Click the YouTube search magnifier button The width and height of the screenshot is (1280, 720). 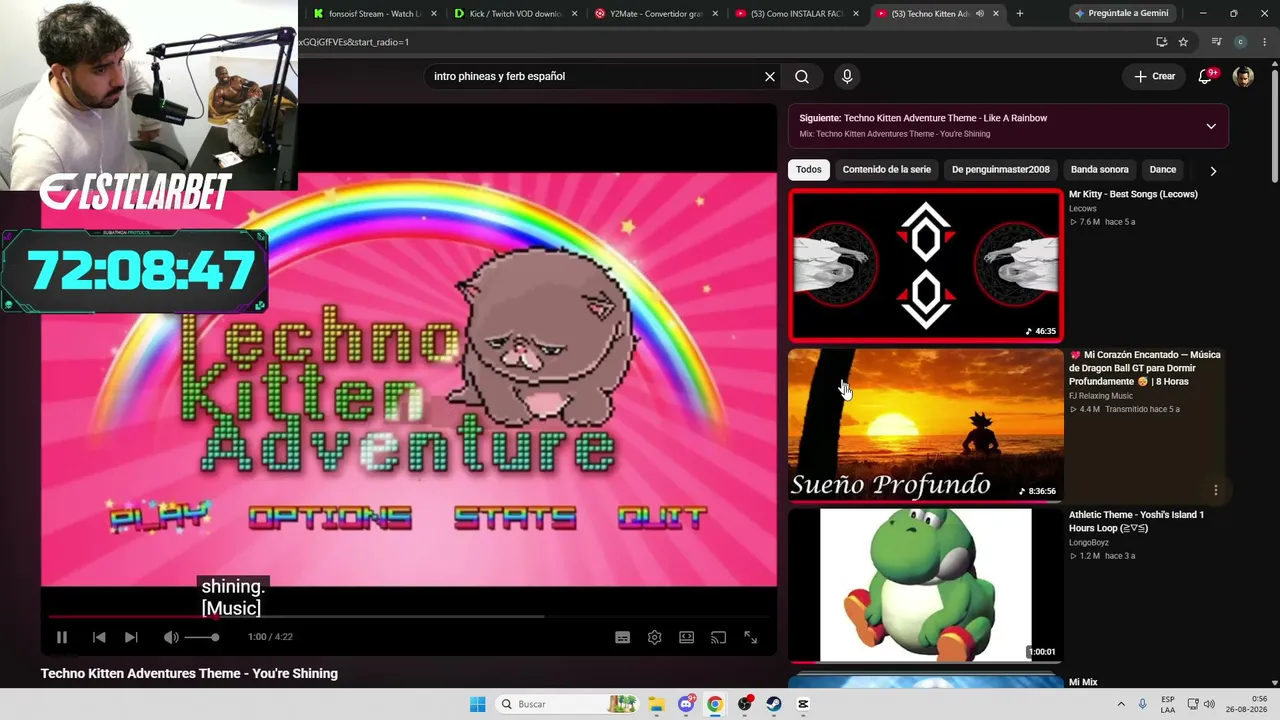[802, 76]
